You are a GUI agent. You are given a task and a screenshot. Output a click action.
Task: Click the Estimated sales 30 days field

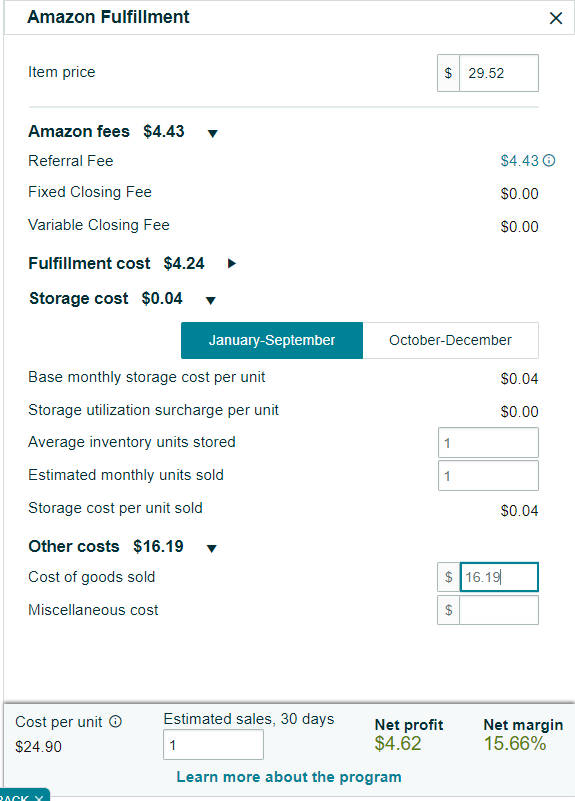coord(213,745)
